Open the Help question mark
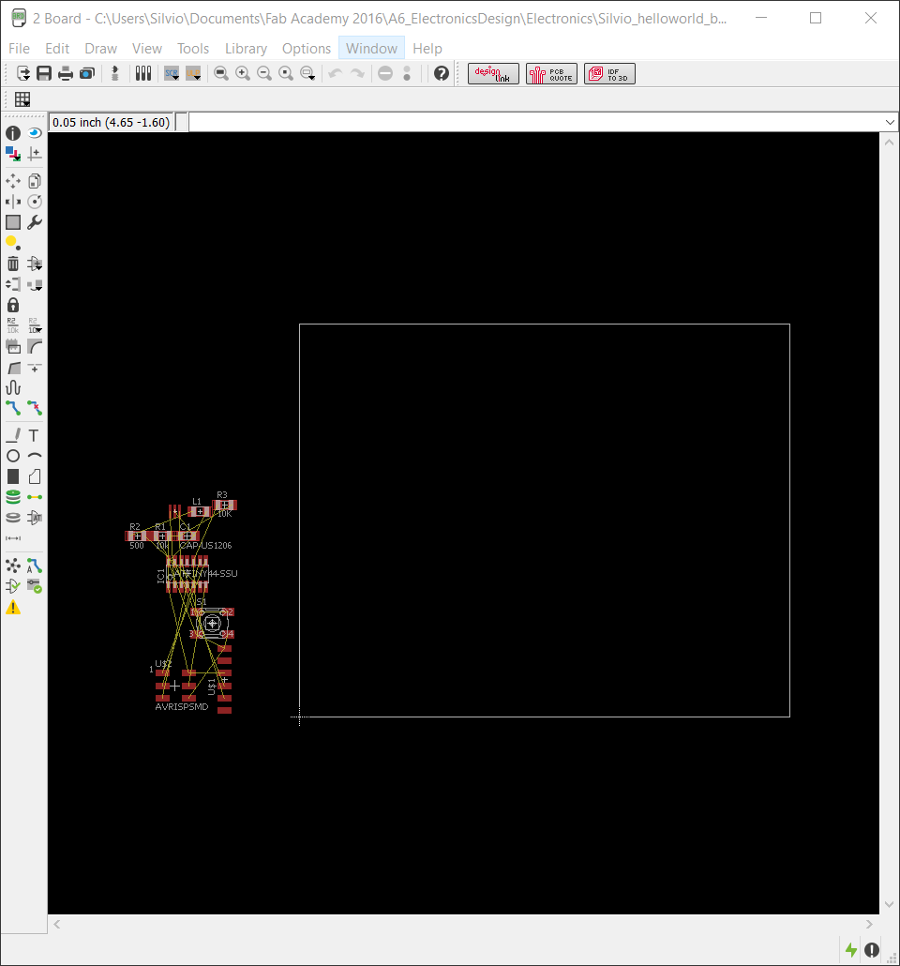Image resolution: width=900 pixels, height=966 pixels. click(441, 74)
